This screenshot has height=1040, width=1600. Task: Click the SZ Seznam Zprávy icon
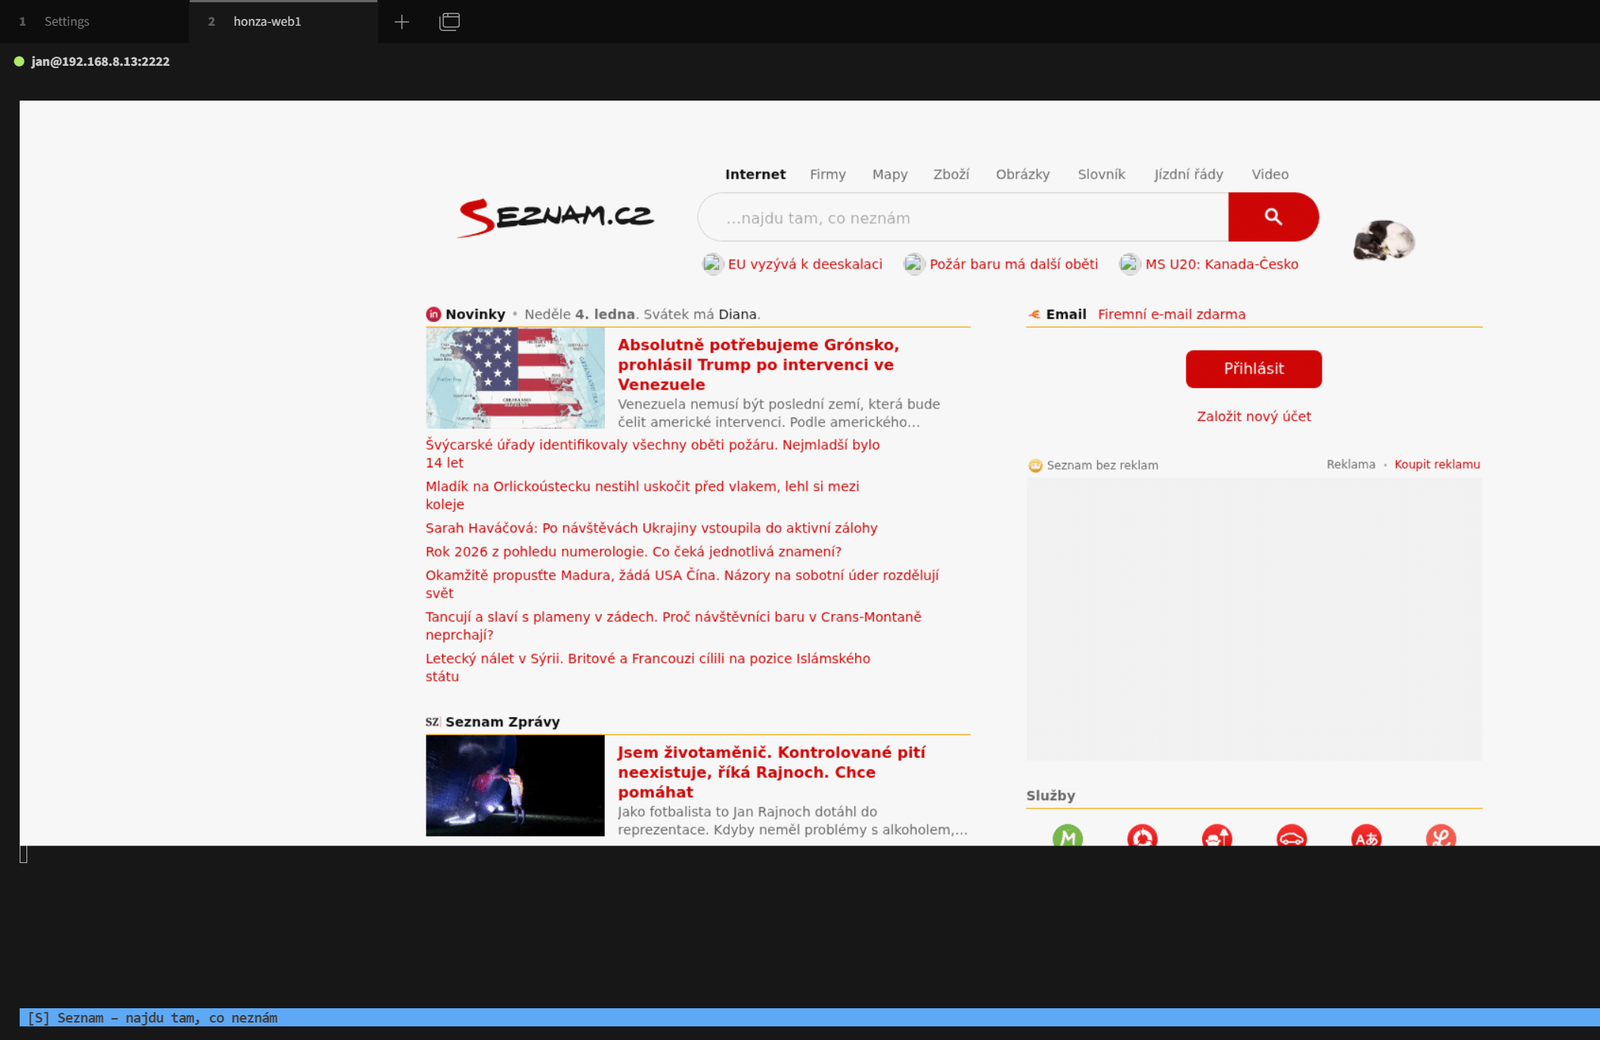point(432,722)
